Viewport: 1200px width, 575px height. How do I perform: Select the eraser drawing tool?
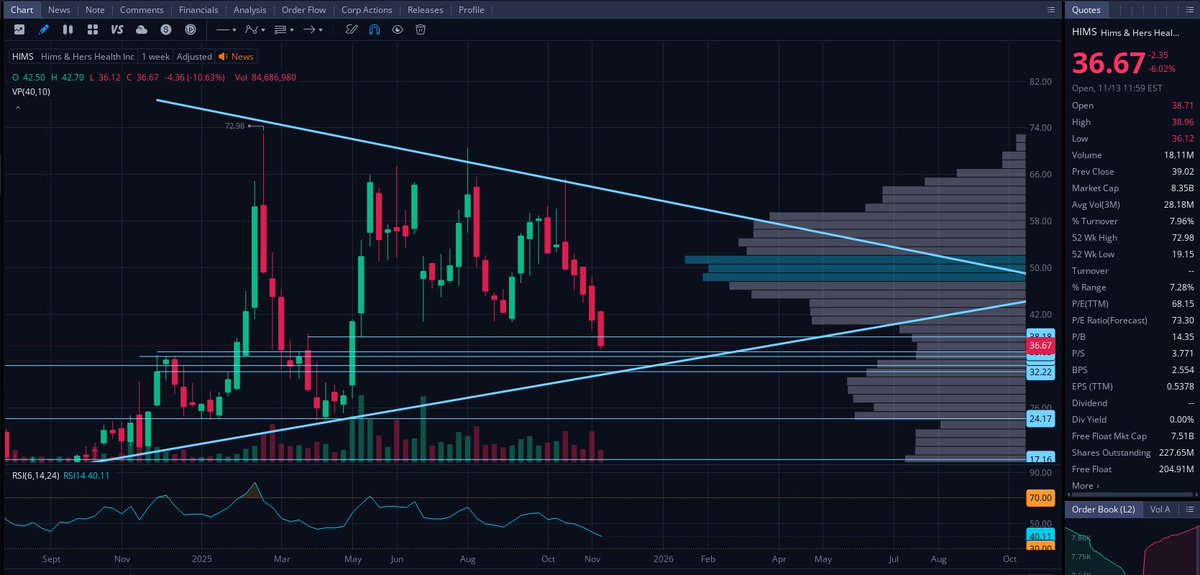click(x=352, y=29)
